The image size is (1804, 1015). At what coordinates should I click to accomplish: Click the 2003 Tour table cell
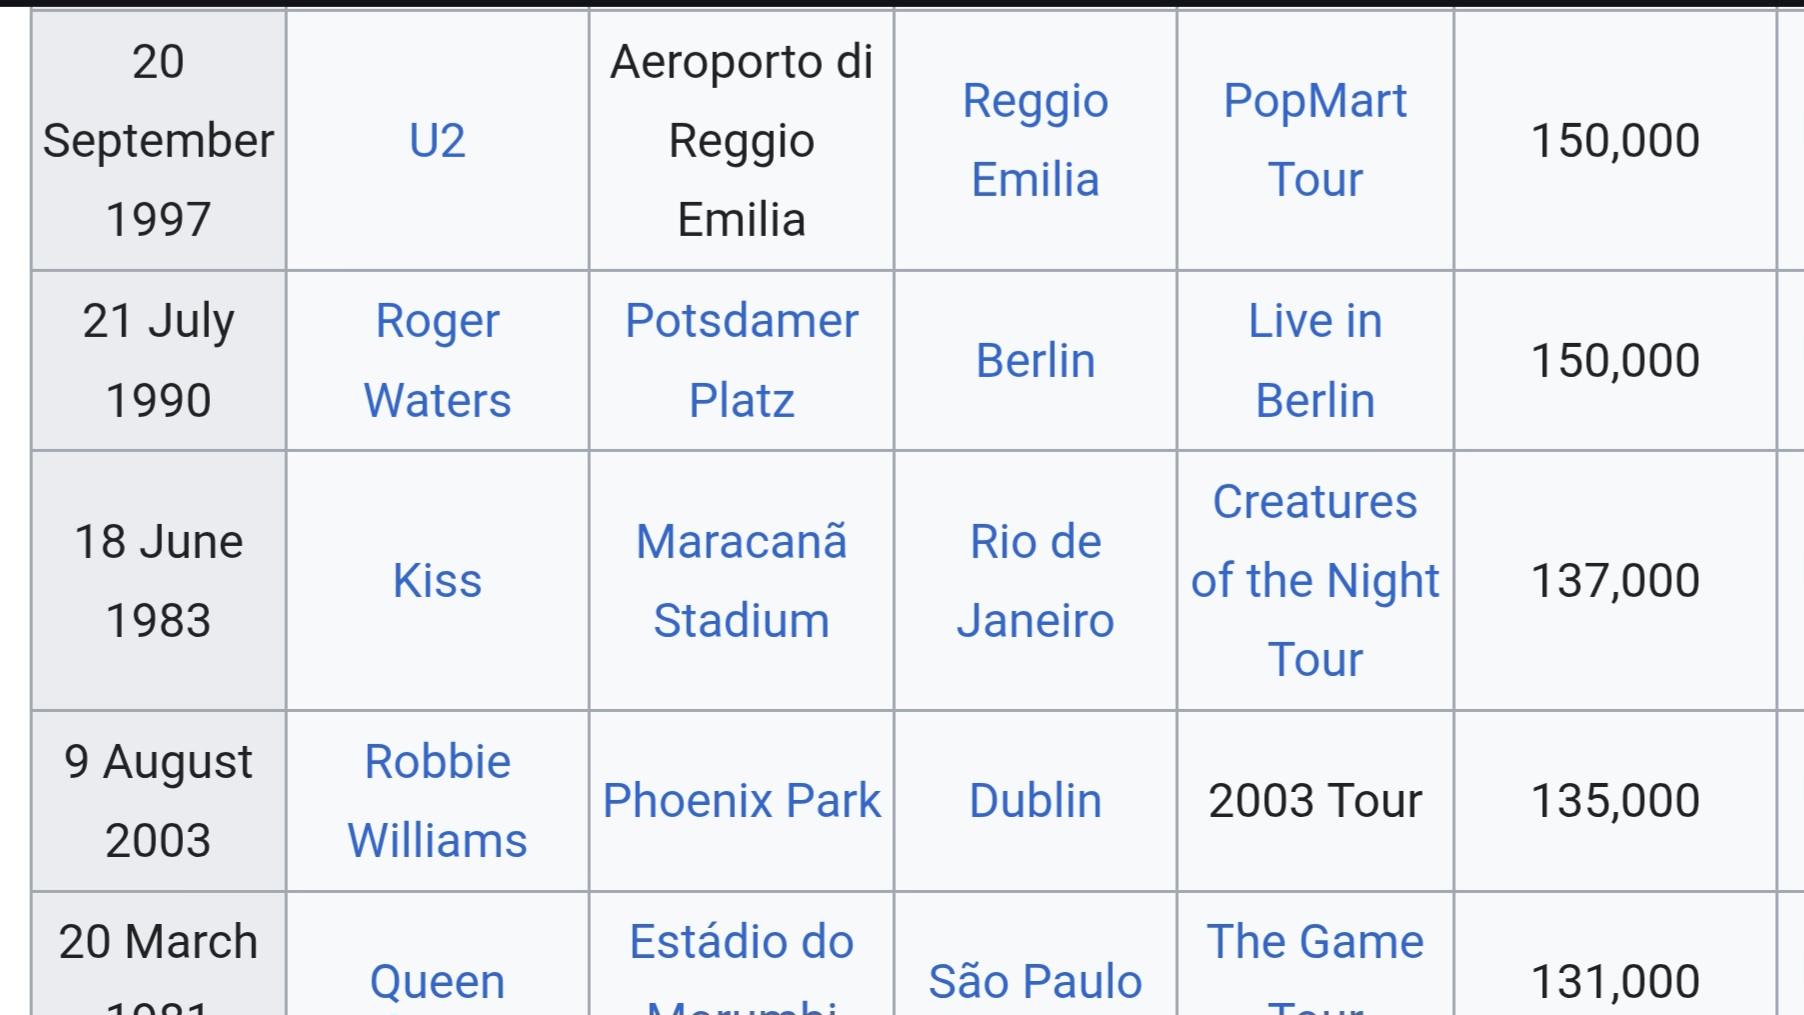(1314, 801)
